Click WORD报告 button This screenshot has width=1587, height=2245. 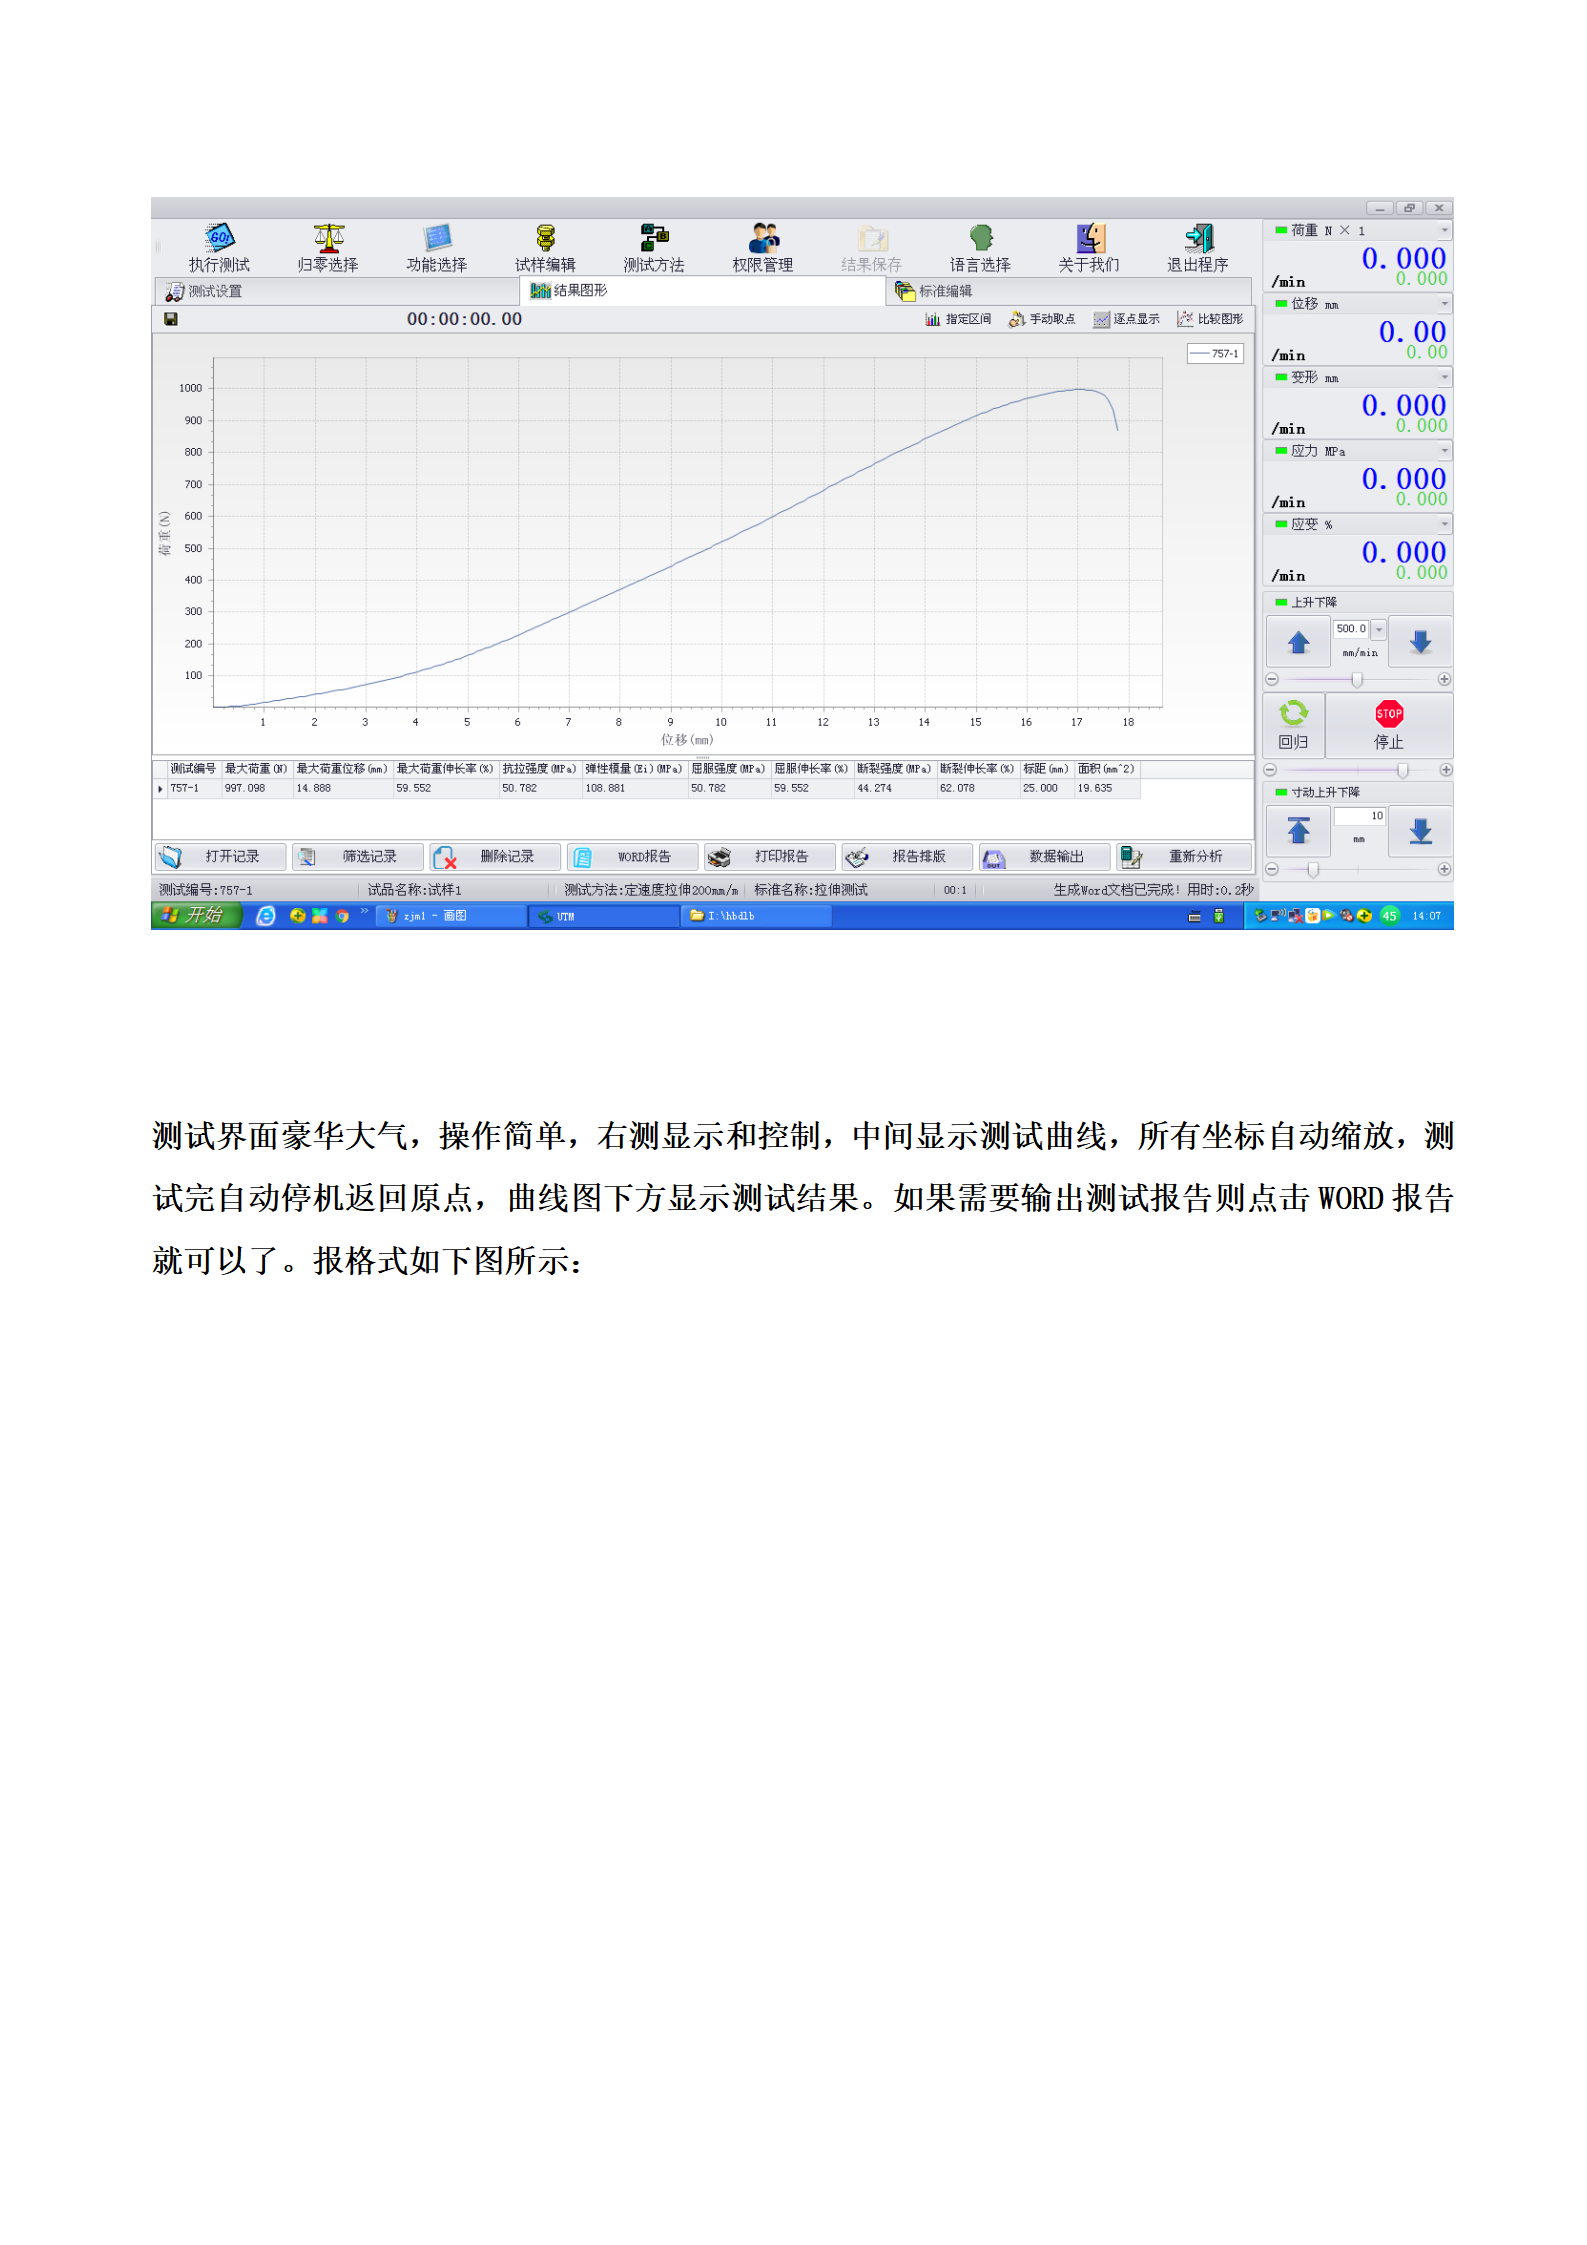(x=632, y=857)
